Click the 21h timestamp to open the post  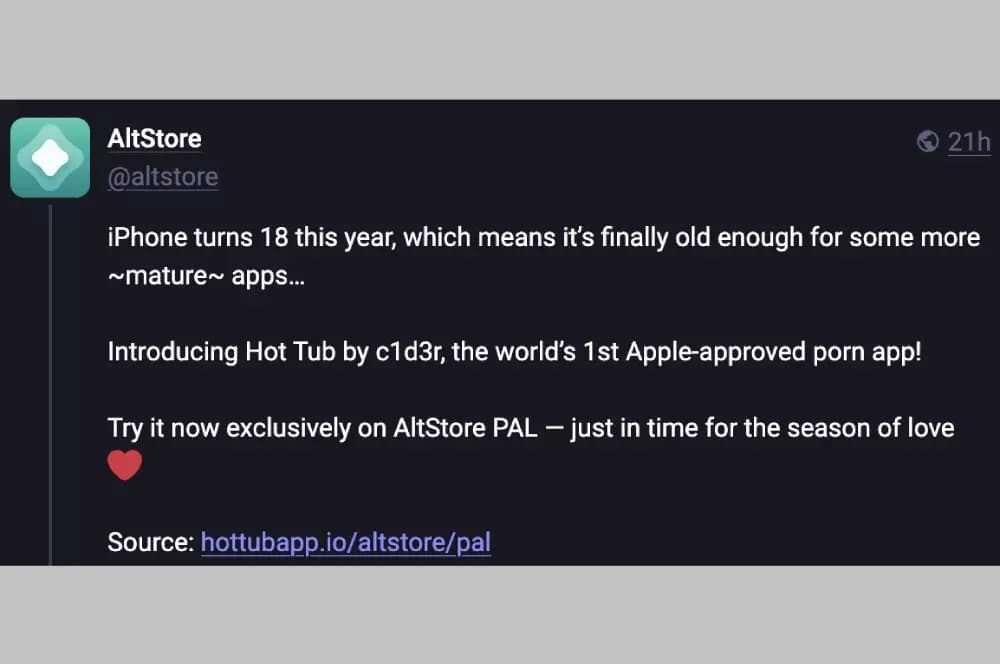coord(968,142)
